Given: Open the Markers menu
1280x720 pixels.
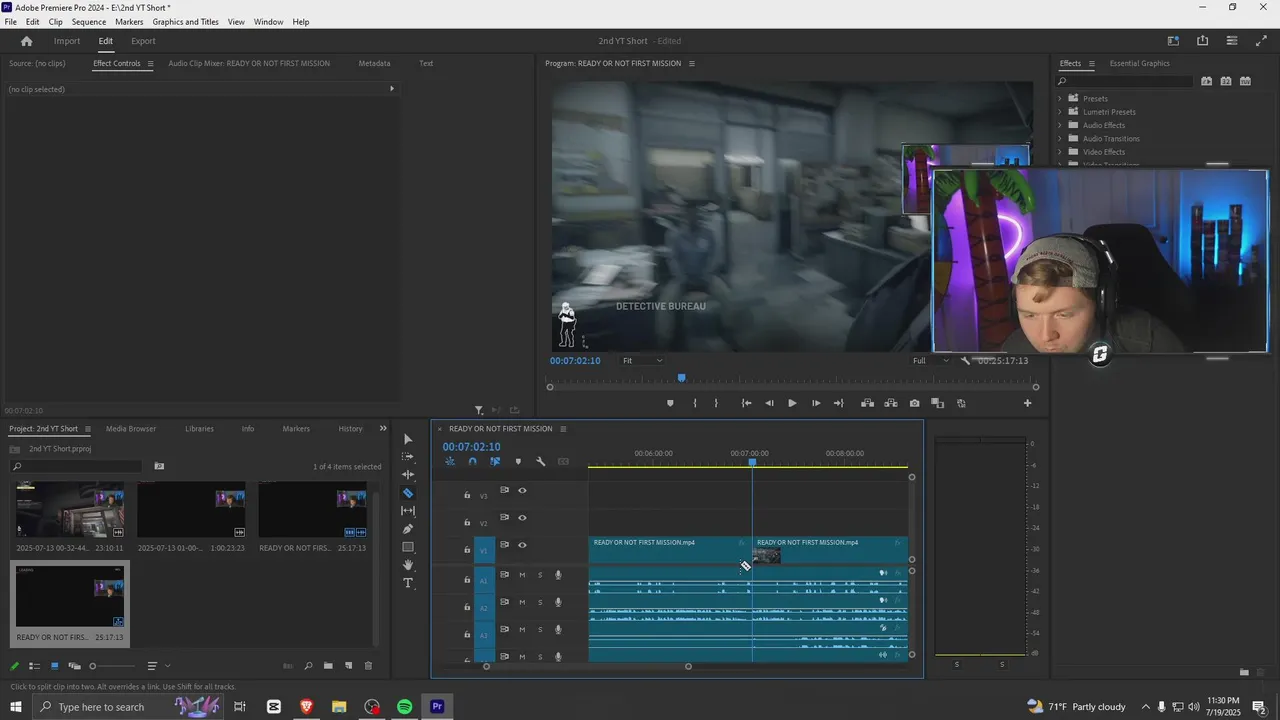Looking at the screenshot, I should 129,22.
